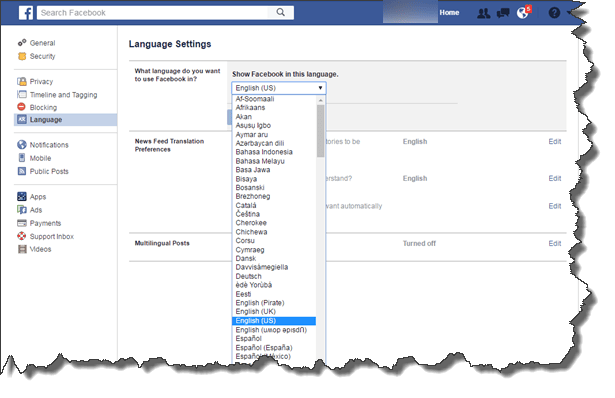This screenshot has width=615, height=398.
Task: Go to Home in top bar
Action: (x=449, y=13)
